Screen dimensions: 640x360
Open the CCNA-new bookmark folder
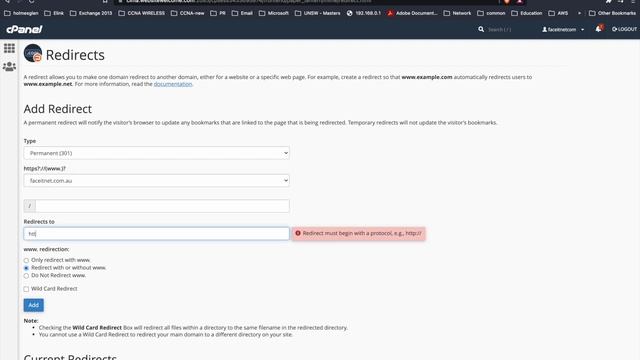pyautogui.click(x=187, y=13)
